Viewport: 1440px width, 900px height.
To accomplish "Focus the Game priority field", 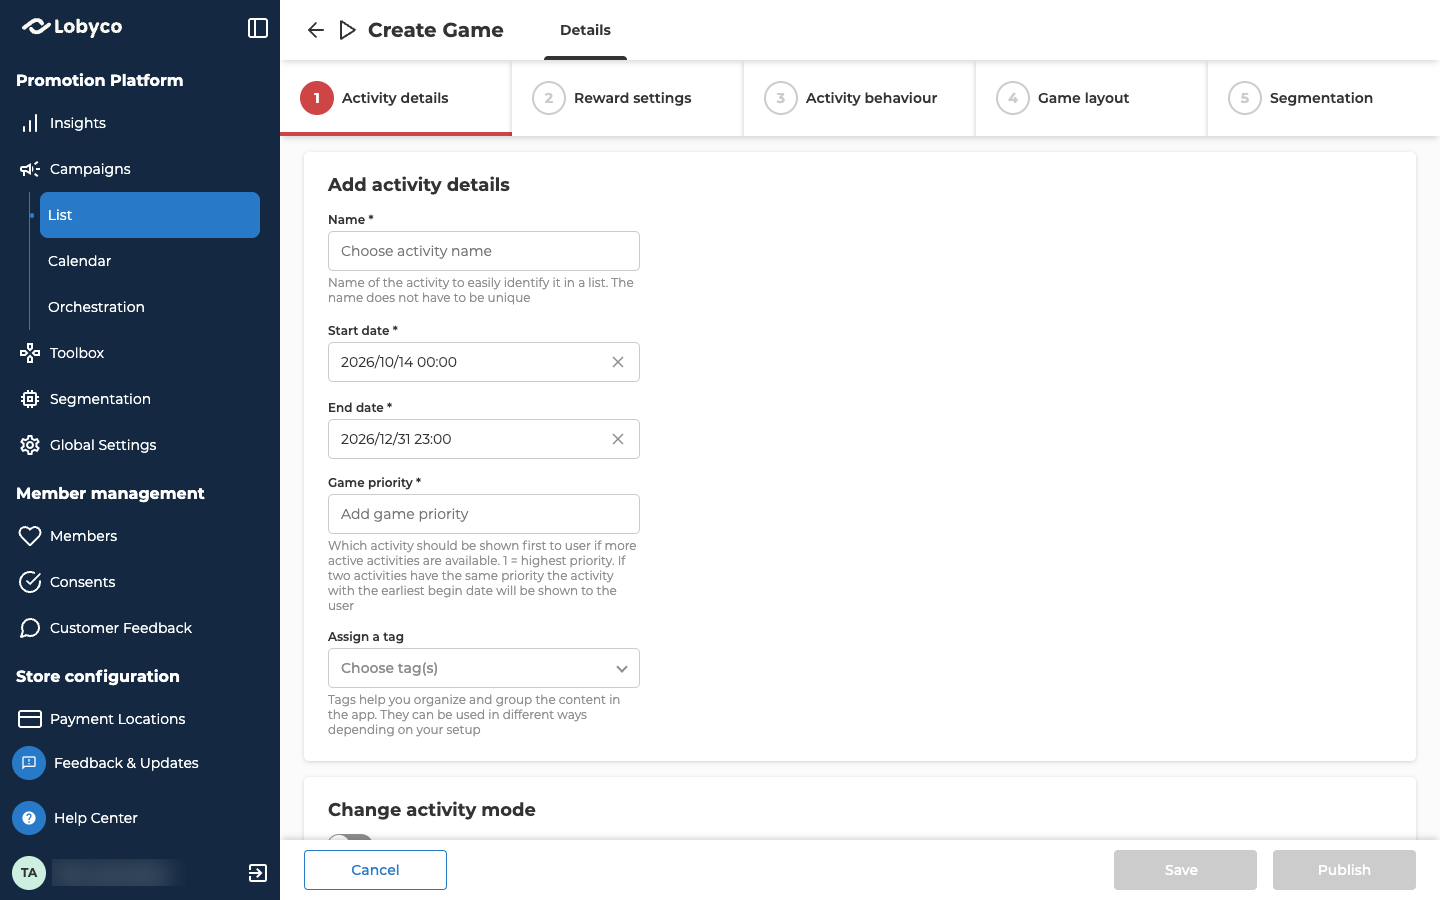I will click(x=484, y=514).
